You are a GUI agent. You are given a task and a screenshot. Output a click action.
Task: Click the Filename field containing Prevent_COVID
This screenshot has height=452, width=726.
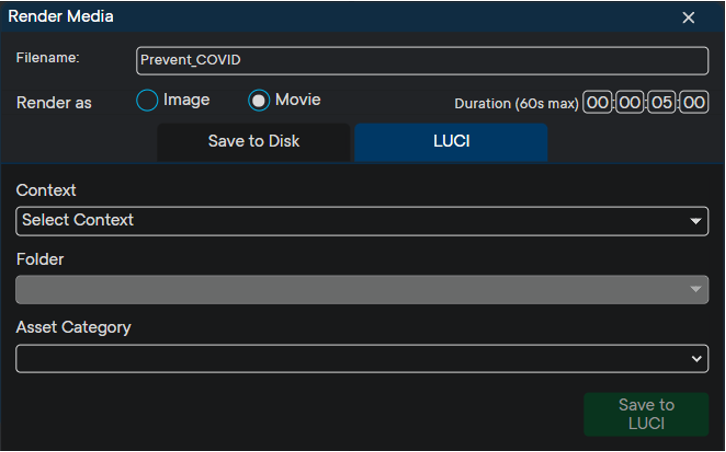click(421, 60)
